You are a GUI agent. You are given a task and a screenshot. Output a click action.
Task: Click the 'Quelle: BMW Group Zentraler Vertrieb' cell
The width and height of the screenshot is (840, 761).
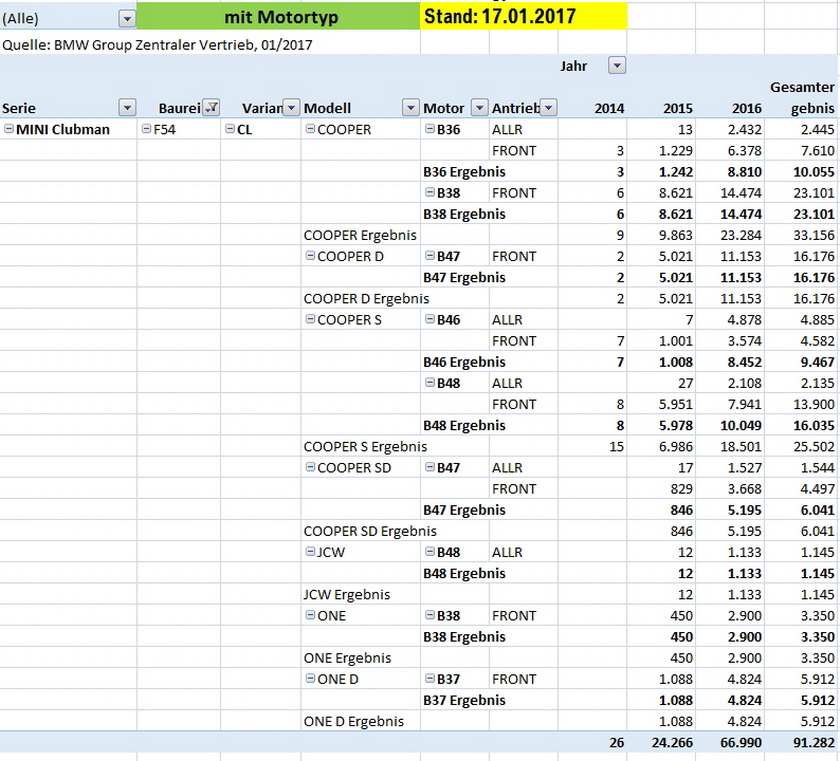[158, 45]
